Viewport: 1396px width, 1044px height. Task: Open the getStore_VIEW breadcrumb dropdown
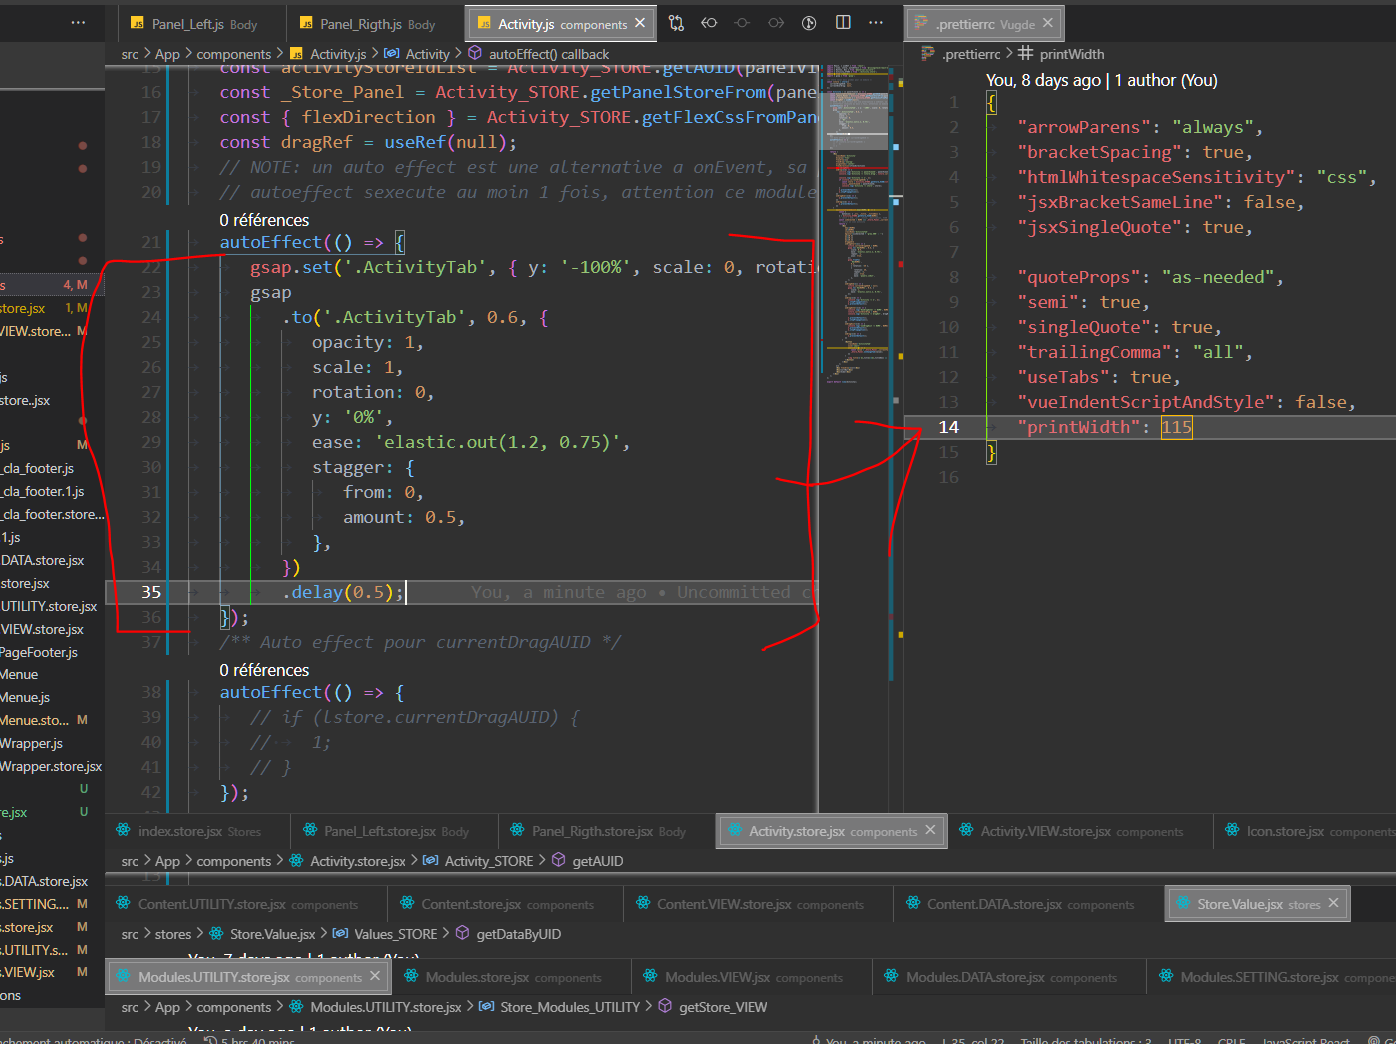click(x=712, y=1007)
